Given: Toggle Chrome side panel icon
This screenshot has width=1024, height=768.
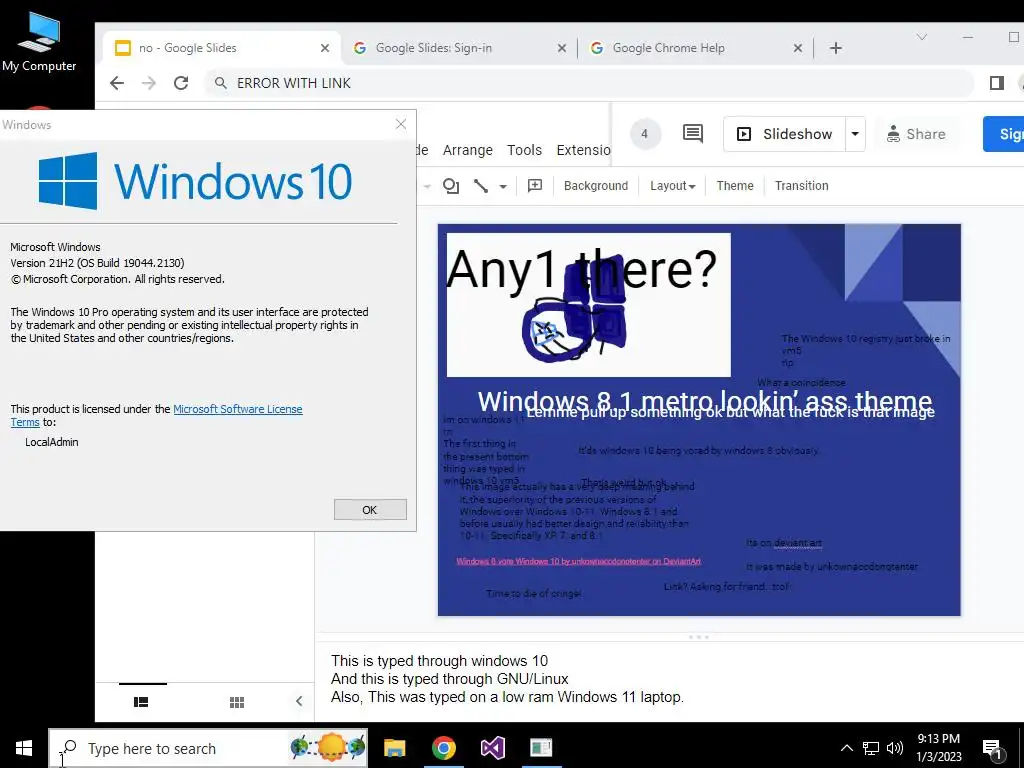Looking at the screenshot, I should coord(997,83).
